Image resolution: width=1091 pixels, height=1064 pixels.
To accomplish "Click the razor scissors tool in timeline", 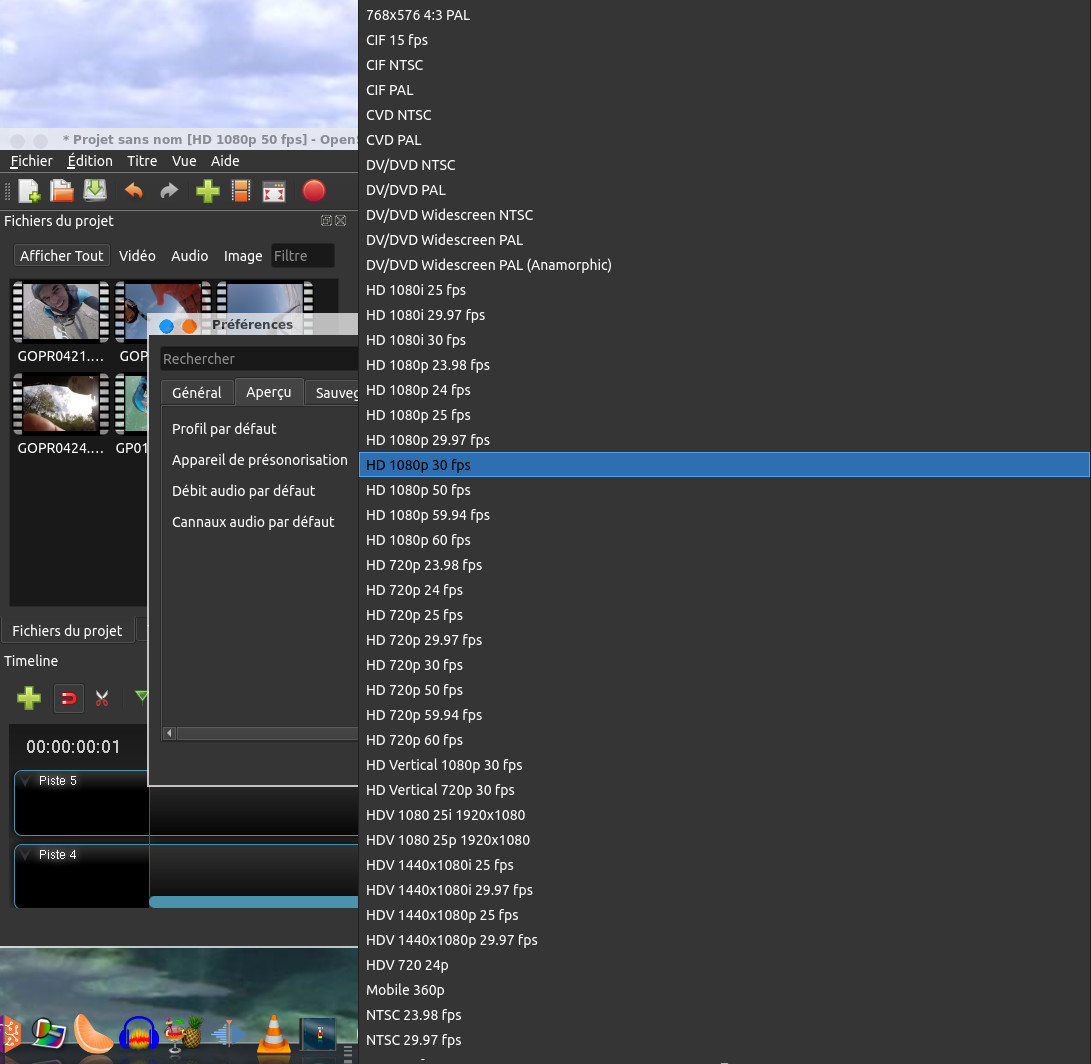I will (x=101, y=698).
